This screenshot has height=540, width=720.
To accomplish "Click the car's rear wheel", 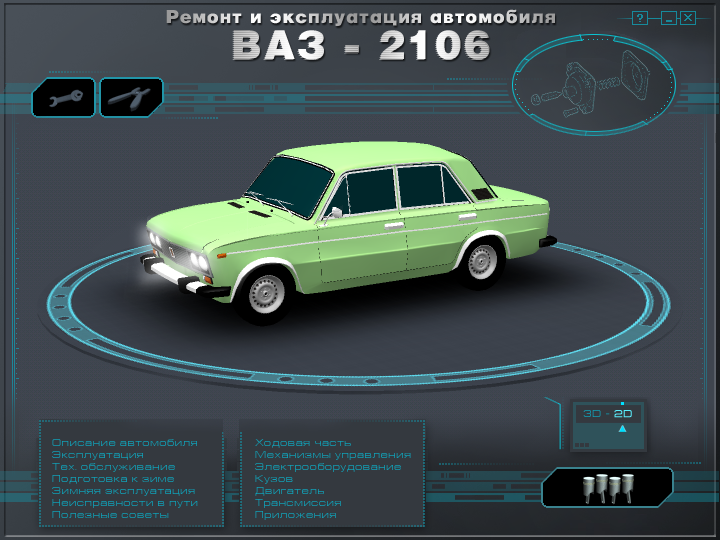I will 481,263.
